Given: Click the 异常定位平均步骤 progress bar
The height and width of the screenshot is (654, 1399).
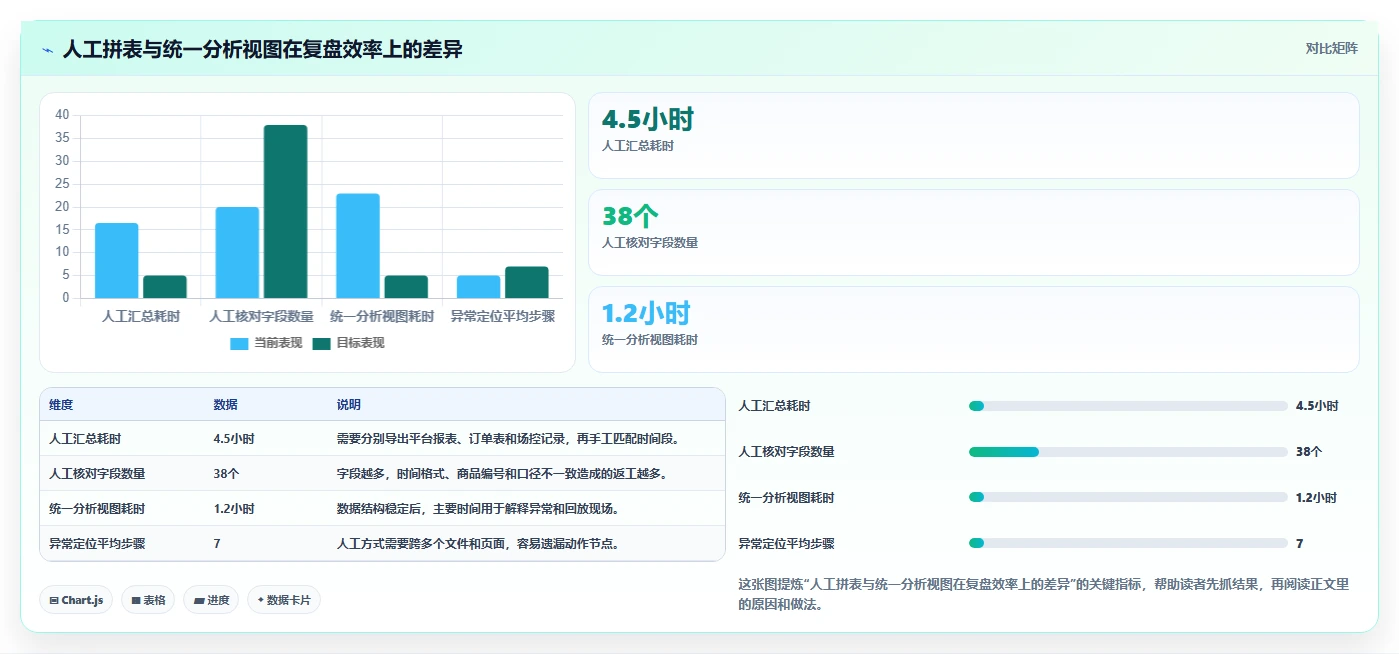Looking at the screenshot, I should [1128, 543].
